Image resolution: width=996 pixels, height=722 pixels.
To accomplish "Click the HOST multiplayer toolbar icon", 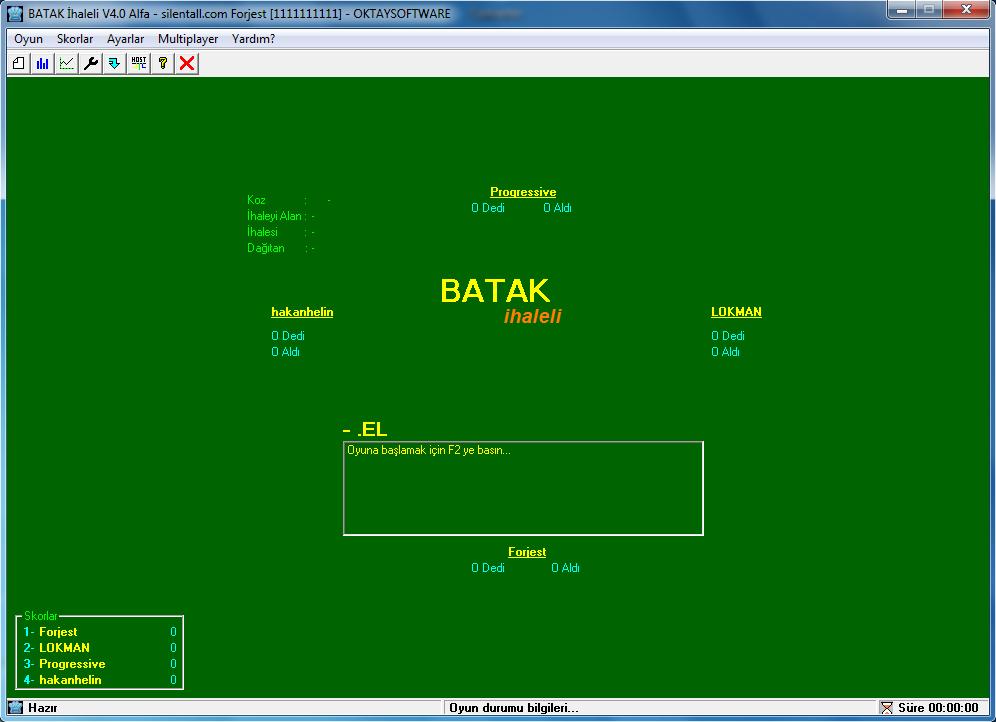I will [x=139, y=63].
